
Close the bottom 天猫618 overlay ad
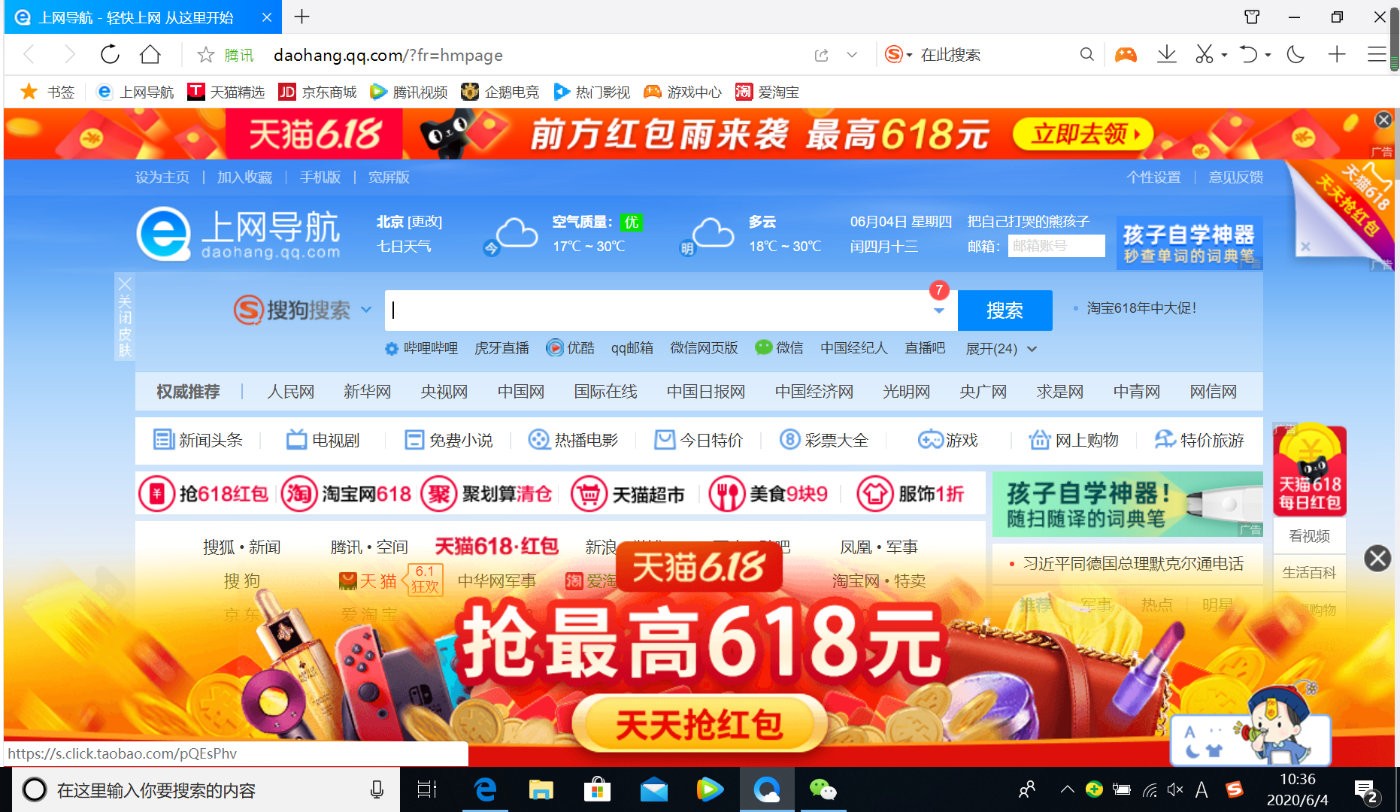click(x=1377, y=558)
